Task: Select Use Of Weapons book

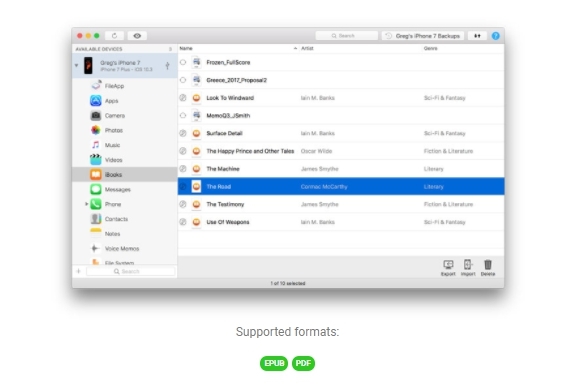Action: pyautogui.click(x=341, y=222)
